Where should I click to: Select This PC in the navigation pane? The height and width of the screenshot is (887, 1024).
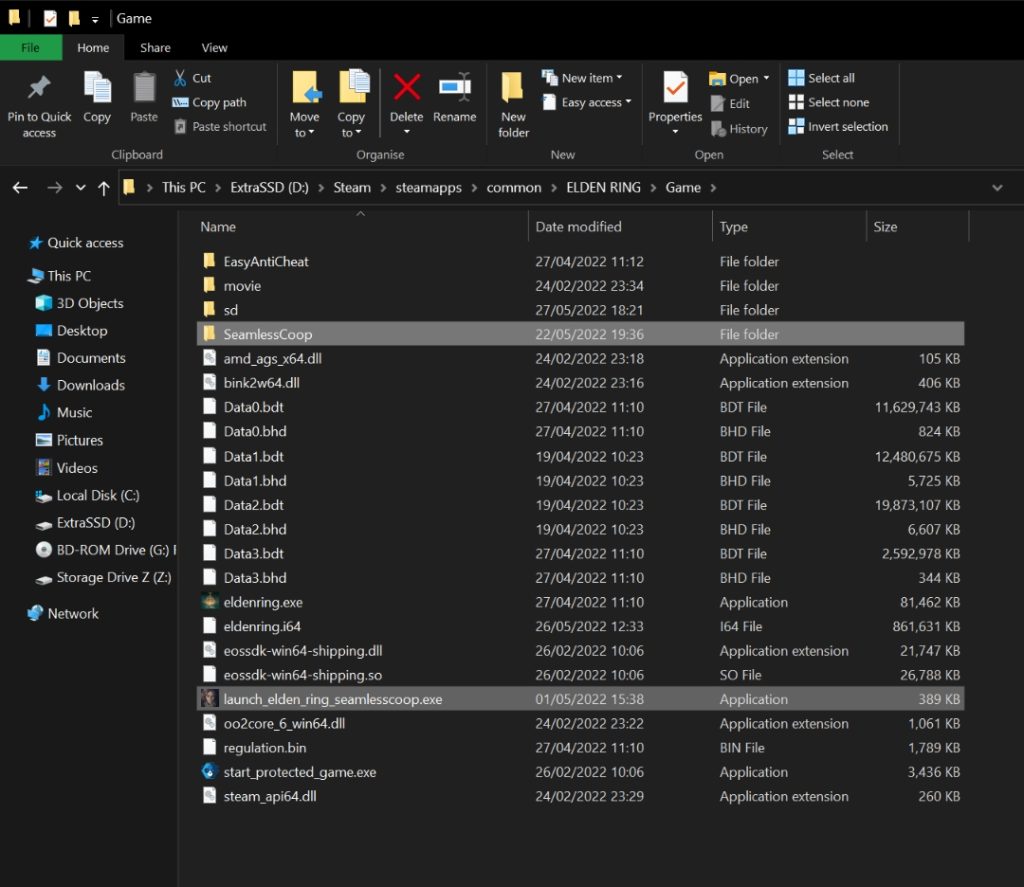tap(60, 276)
